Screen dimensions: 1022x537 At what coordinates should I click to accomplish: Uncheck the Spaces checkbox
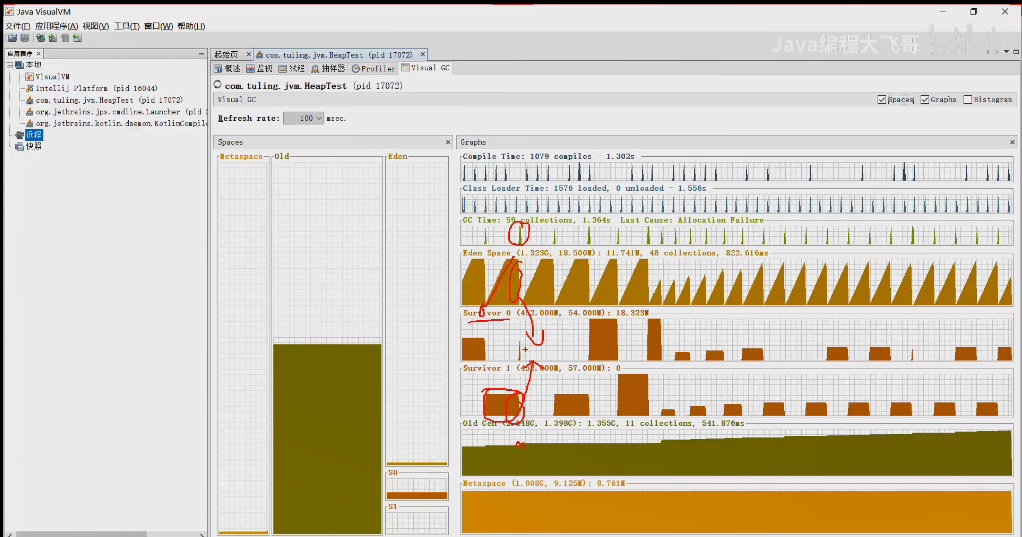[x=882, y=100]
